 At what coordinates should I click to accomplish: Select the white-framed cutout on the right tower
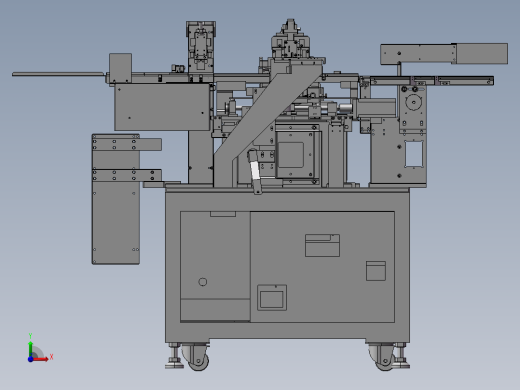[x=414, y=154]
